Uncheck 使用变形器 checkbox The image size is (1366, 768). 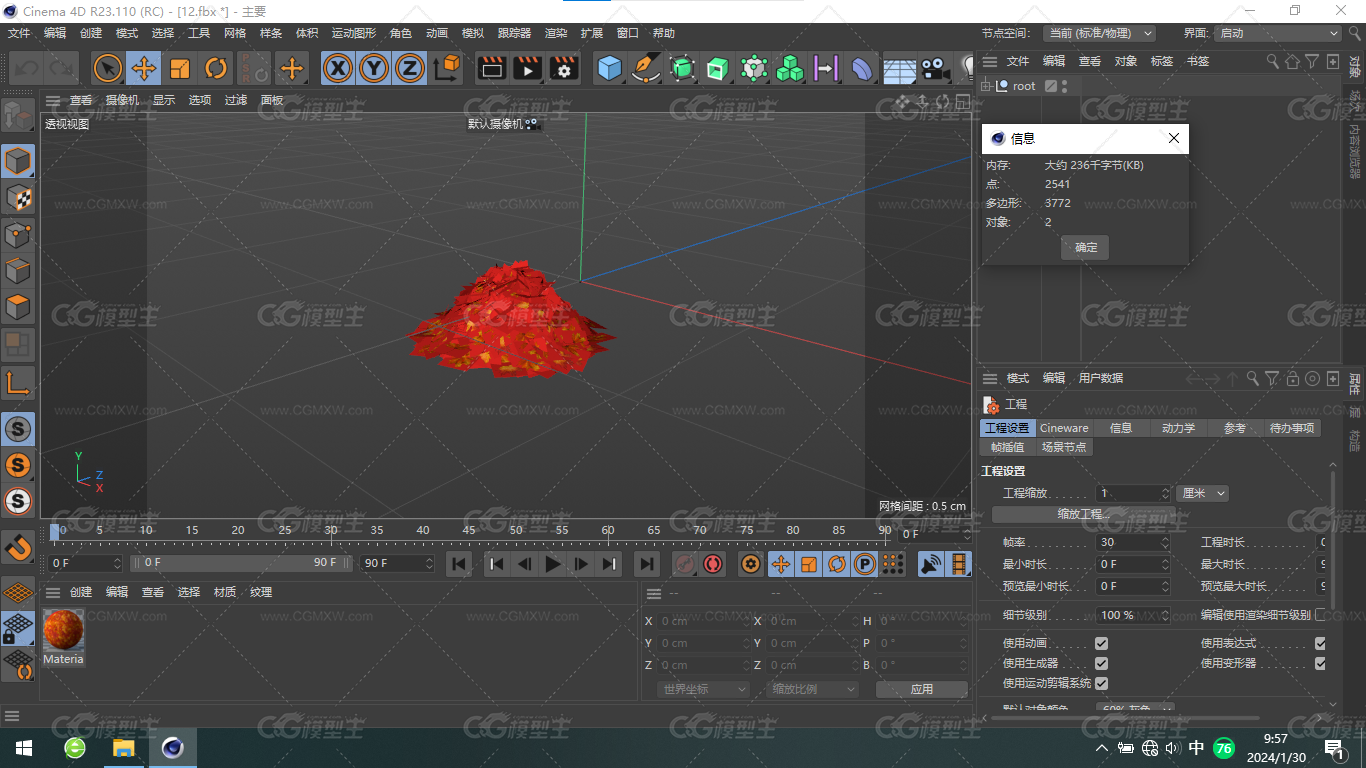click(x=1320, y=663)
